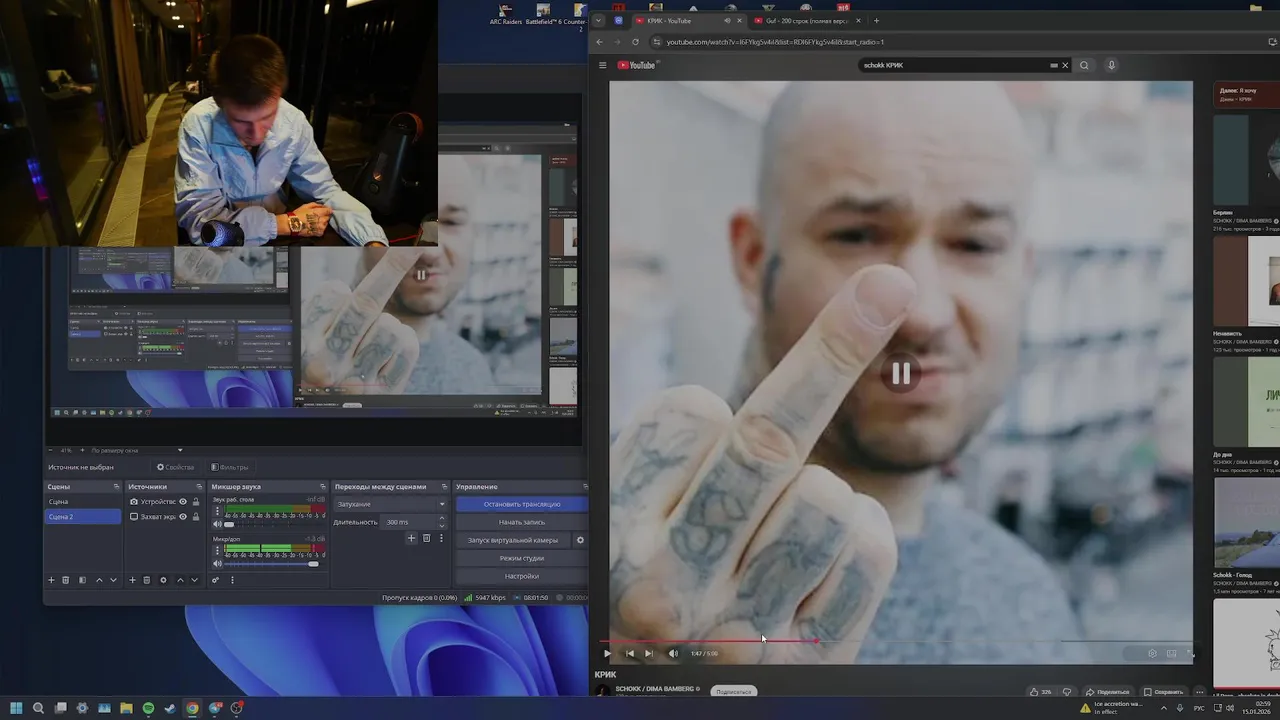Open audio mixer three-dot menu at bottom
The width and height of the screenshot is (1280, 720).
[x=232, y=580]
